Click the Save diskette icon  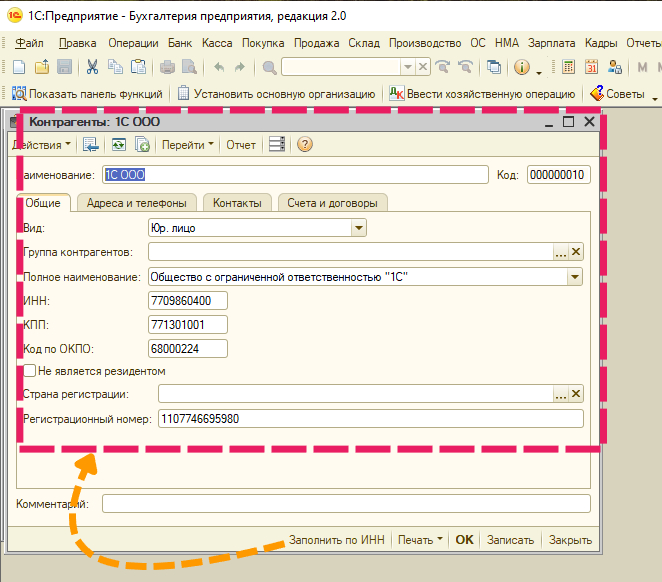tap(64, 67)
